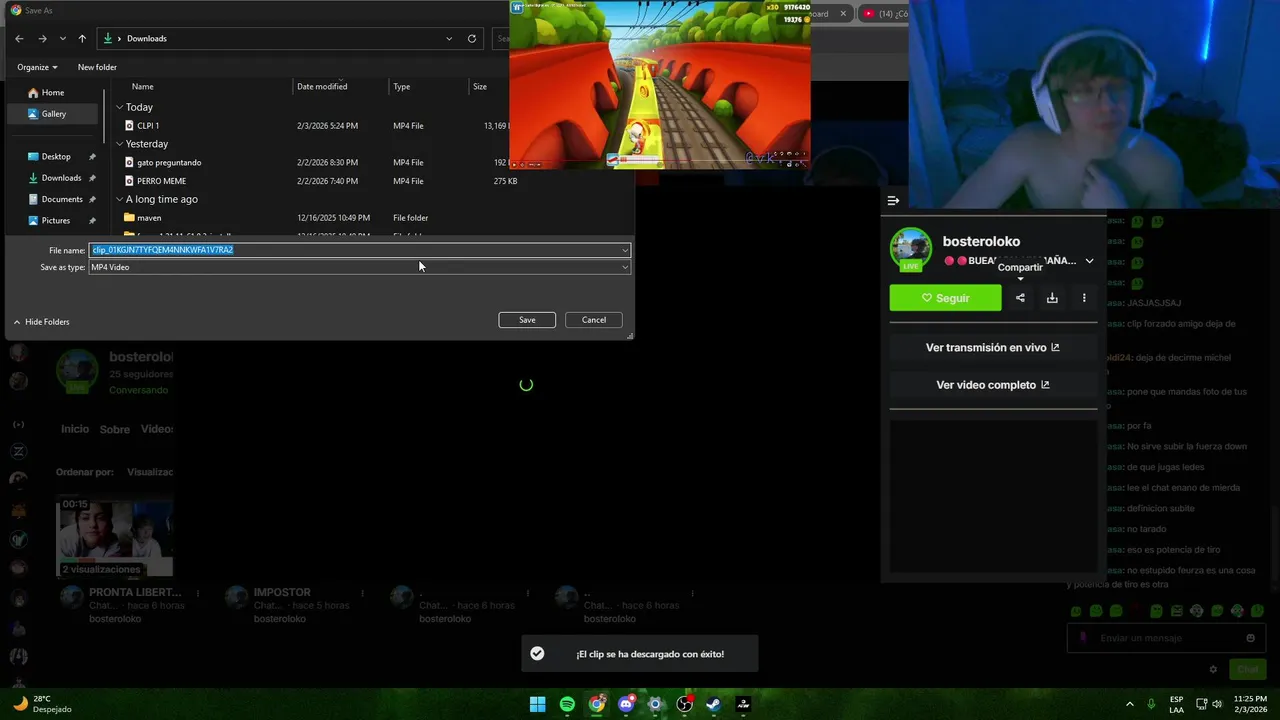Close the browser tab beside YouTube tab
The width and height of the screenshot is (1280, 720).
click(843, 14)
